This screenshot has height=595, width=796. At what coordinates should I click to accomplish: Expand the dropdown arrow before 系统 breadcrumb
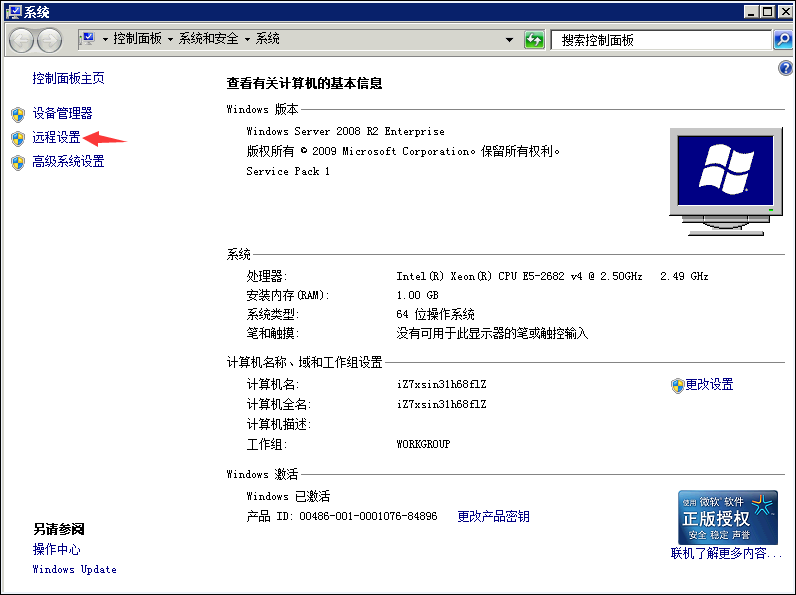[247, 39]
